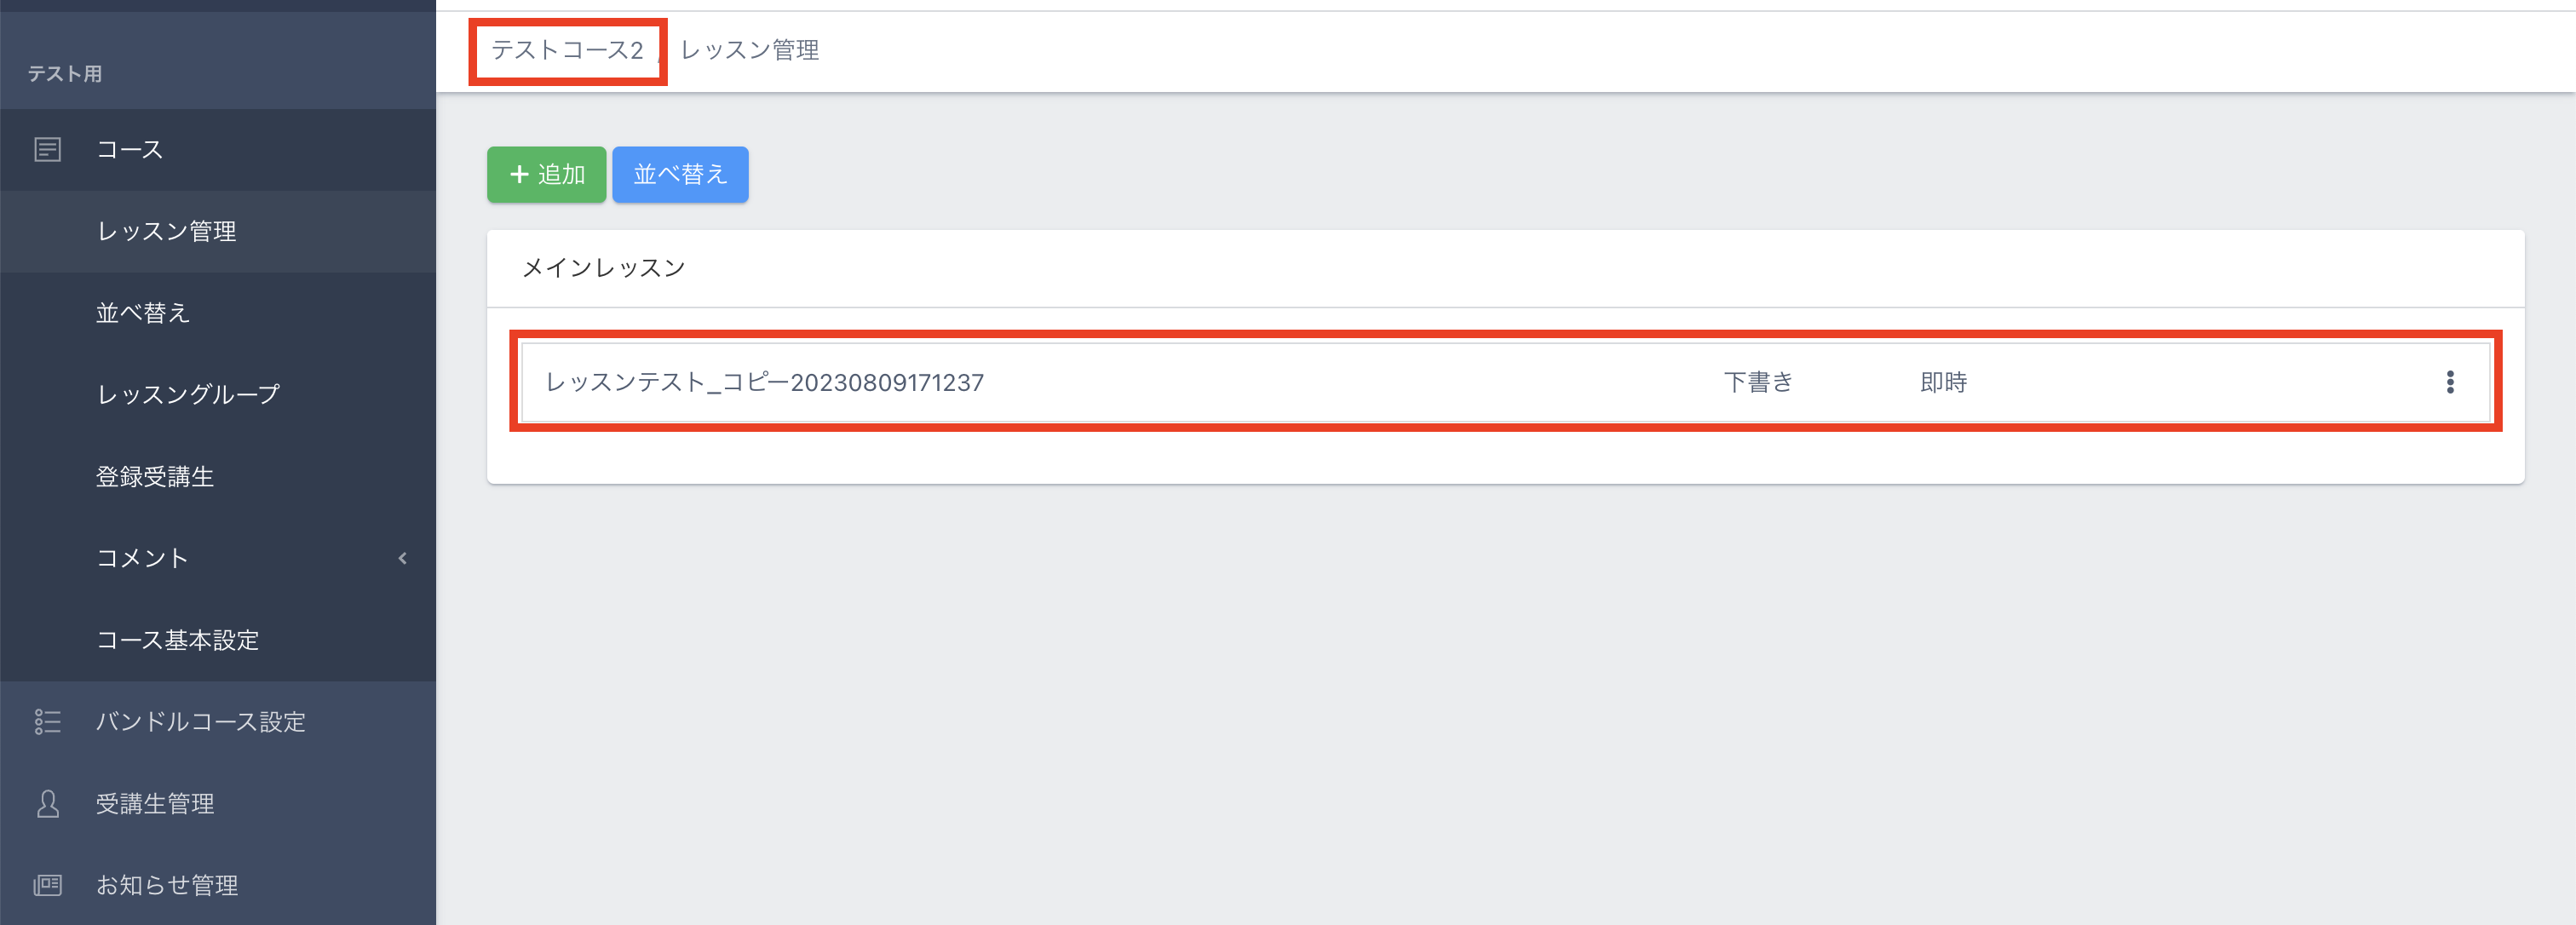Open レッスン管理 in the sidebar

pos(166,232)
